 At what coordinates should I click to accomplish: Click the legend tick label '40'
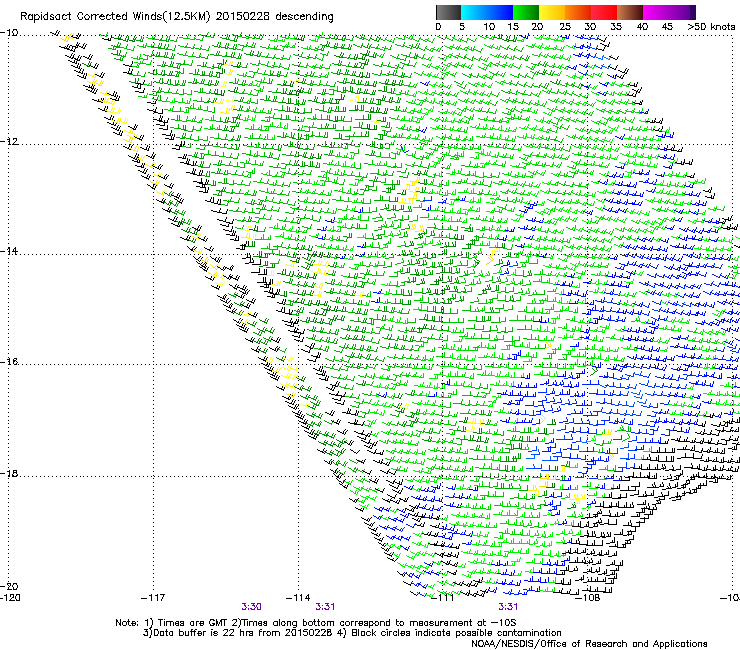tap(642, 26)
